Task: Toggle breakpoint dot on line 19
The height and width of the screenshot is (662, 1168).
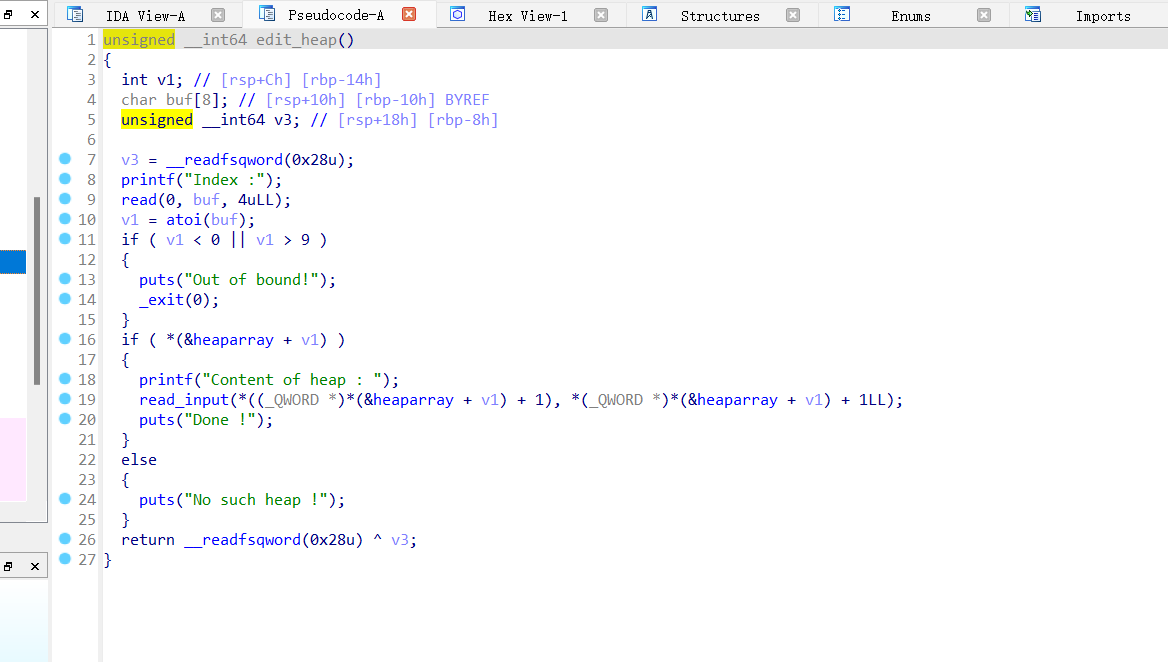Action: [65, 399]
